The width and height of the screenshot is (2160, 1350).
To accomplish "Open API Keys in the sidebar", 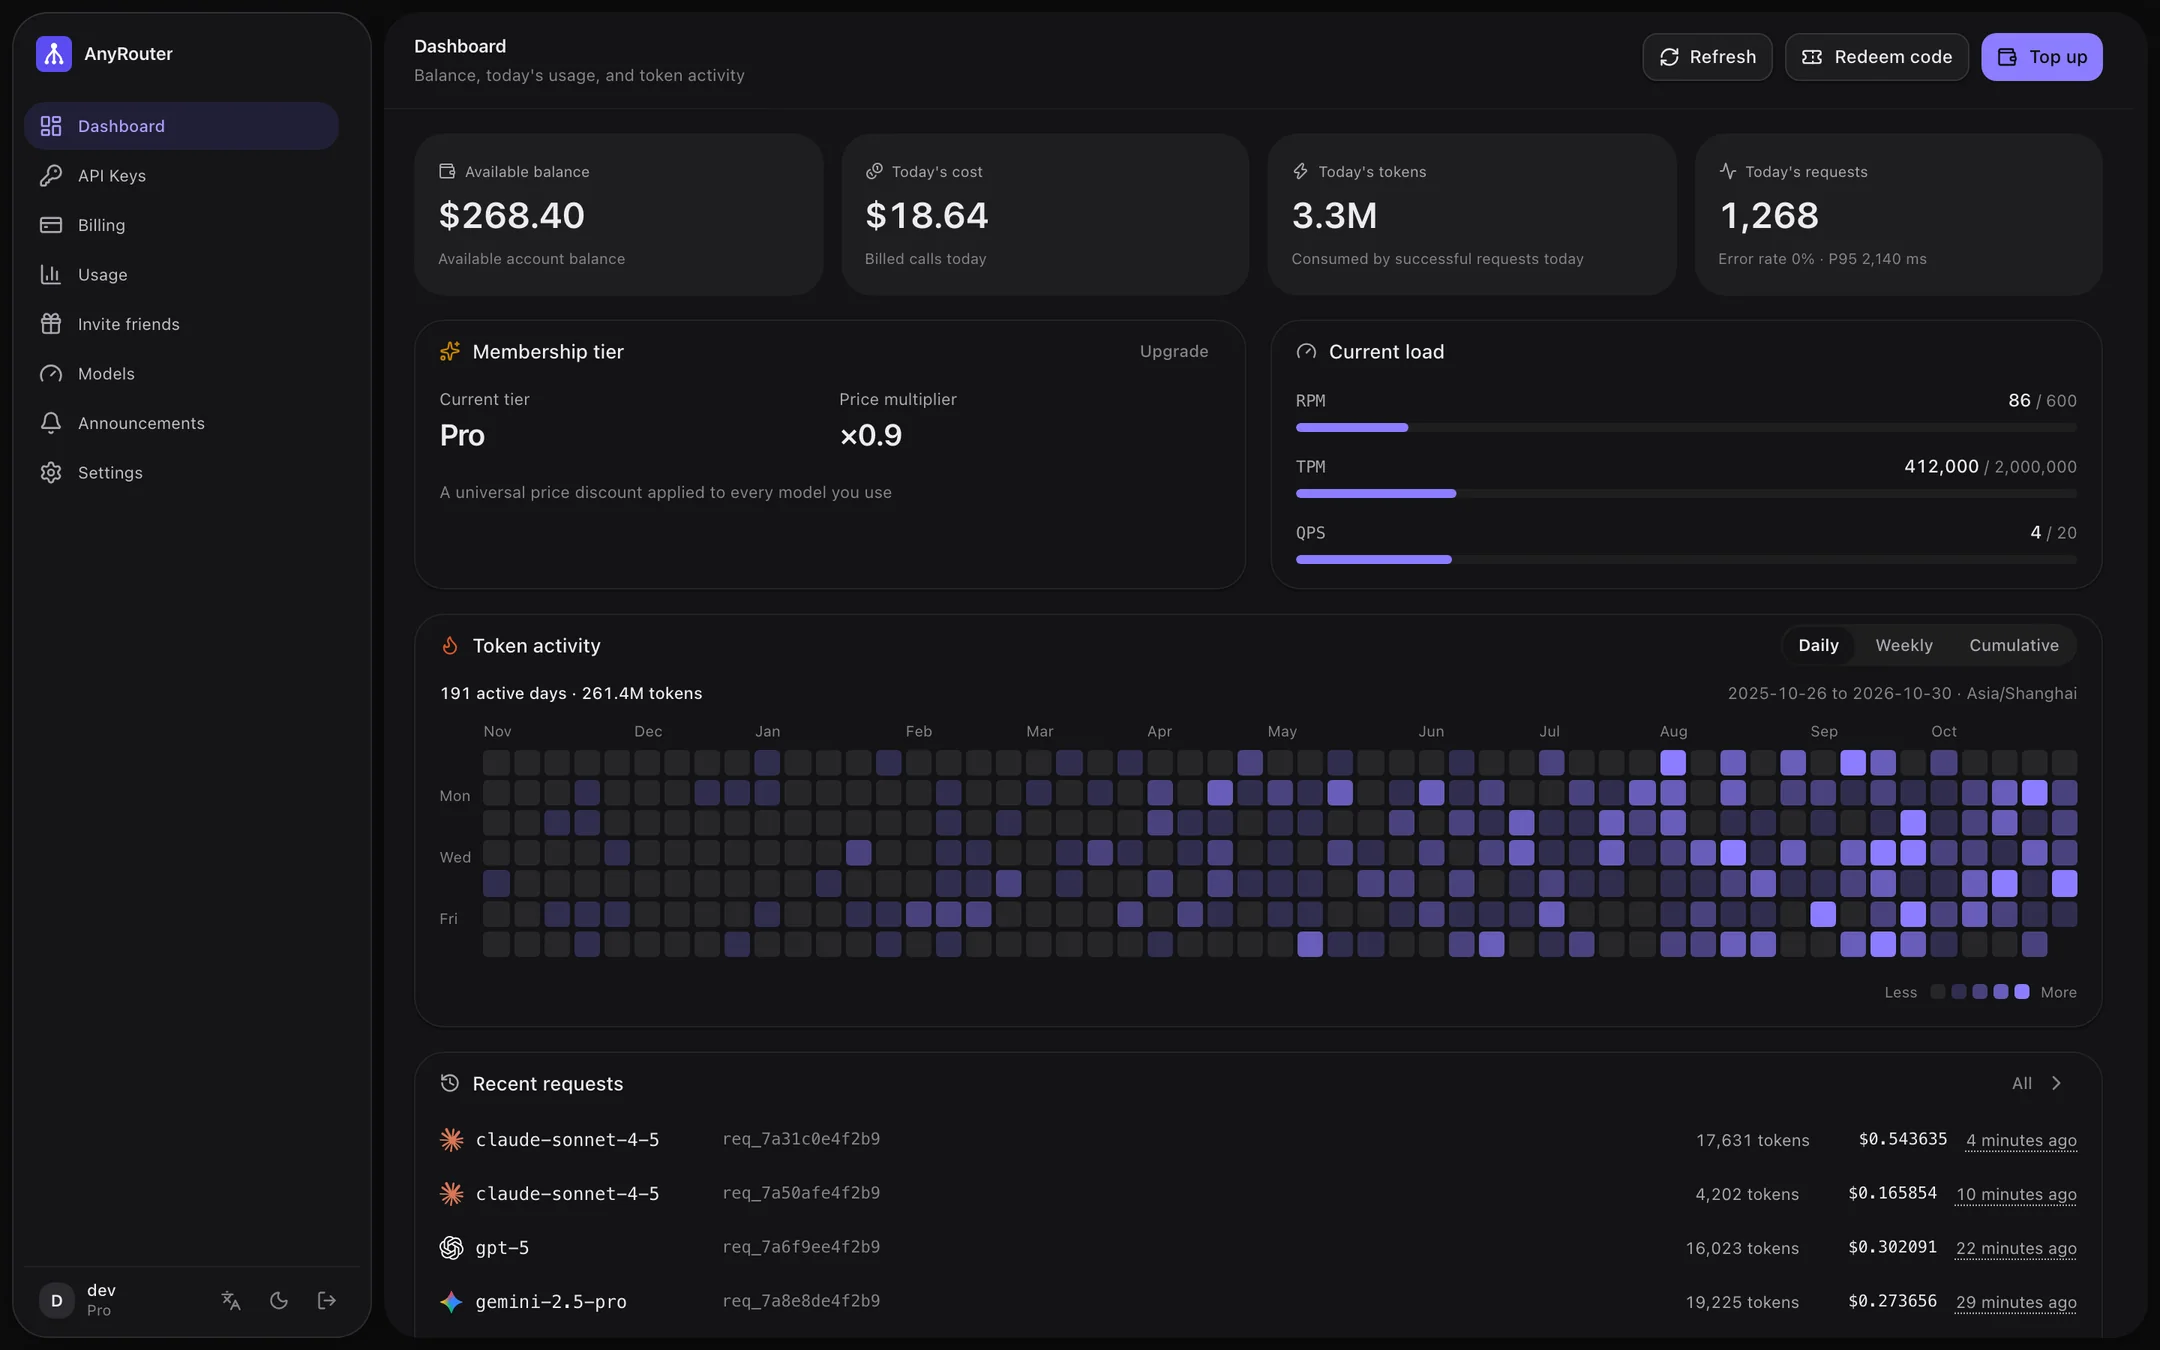I will 181,176.
